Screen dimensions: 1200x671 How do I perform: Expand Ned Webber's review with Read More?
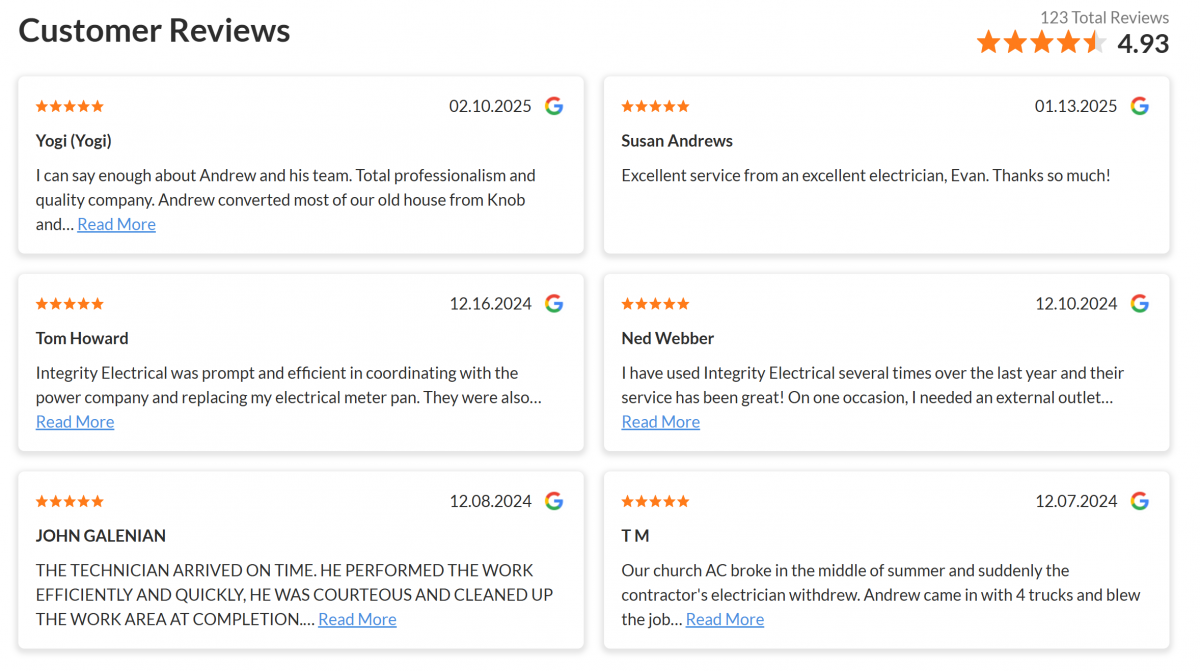[x=660, y=422]
